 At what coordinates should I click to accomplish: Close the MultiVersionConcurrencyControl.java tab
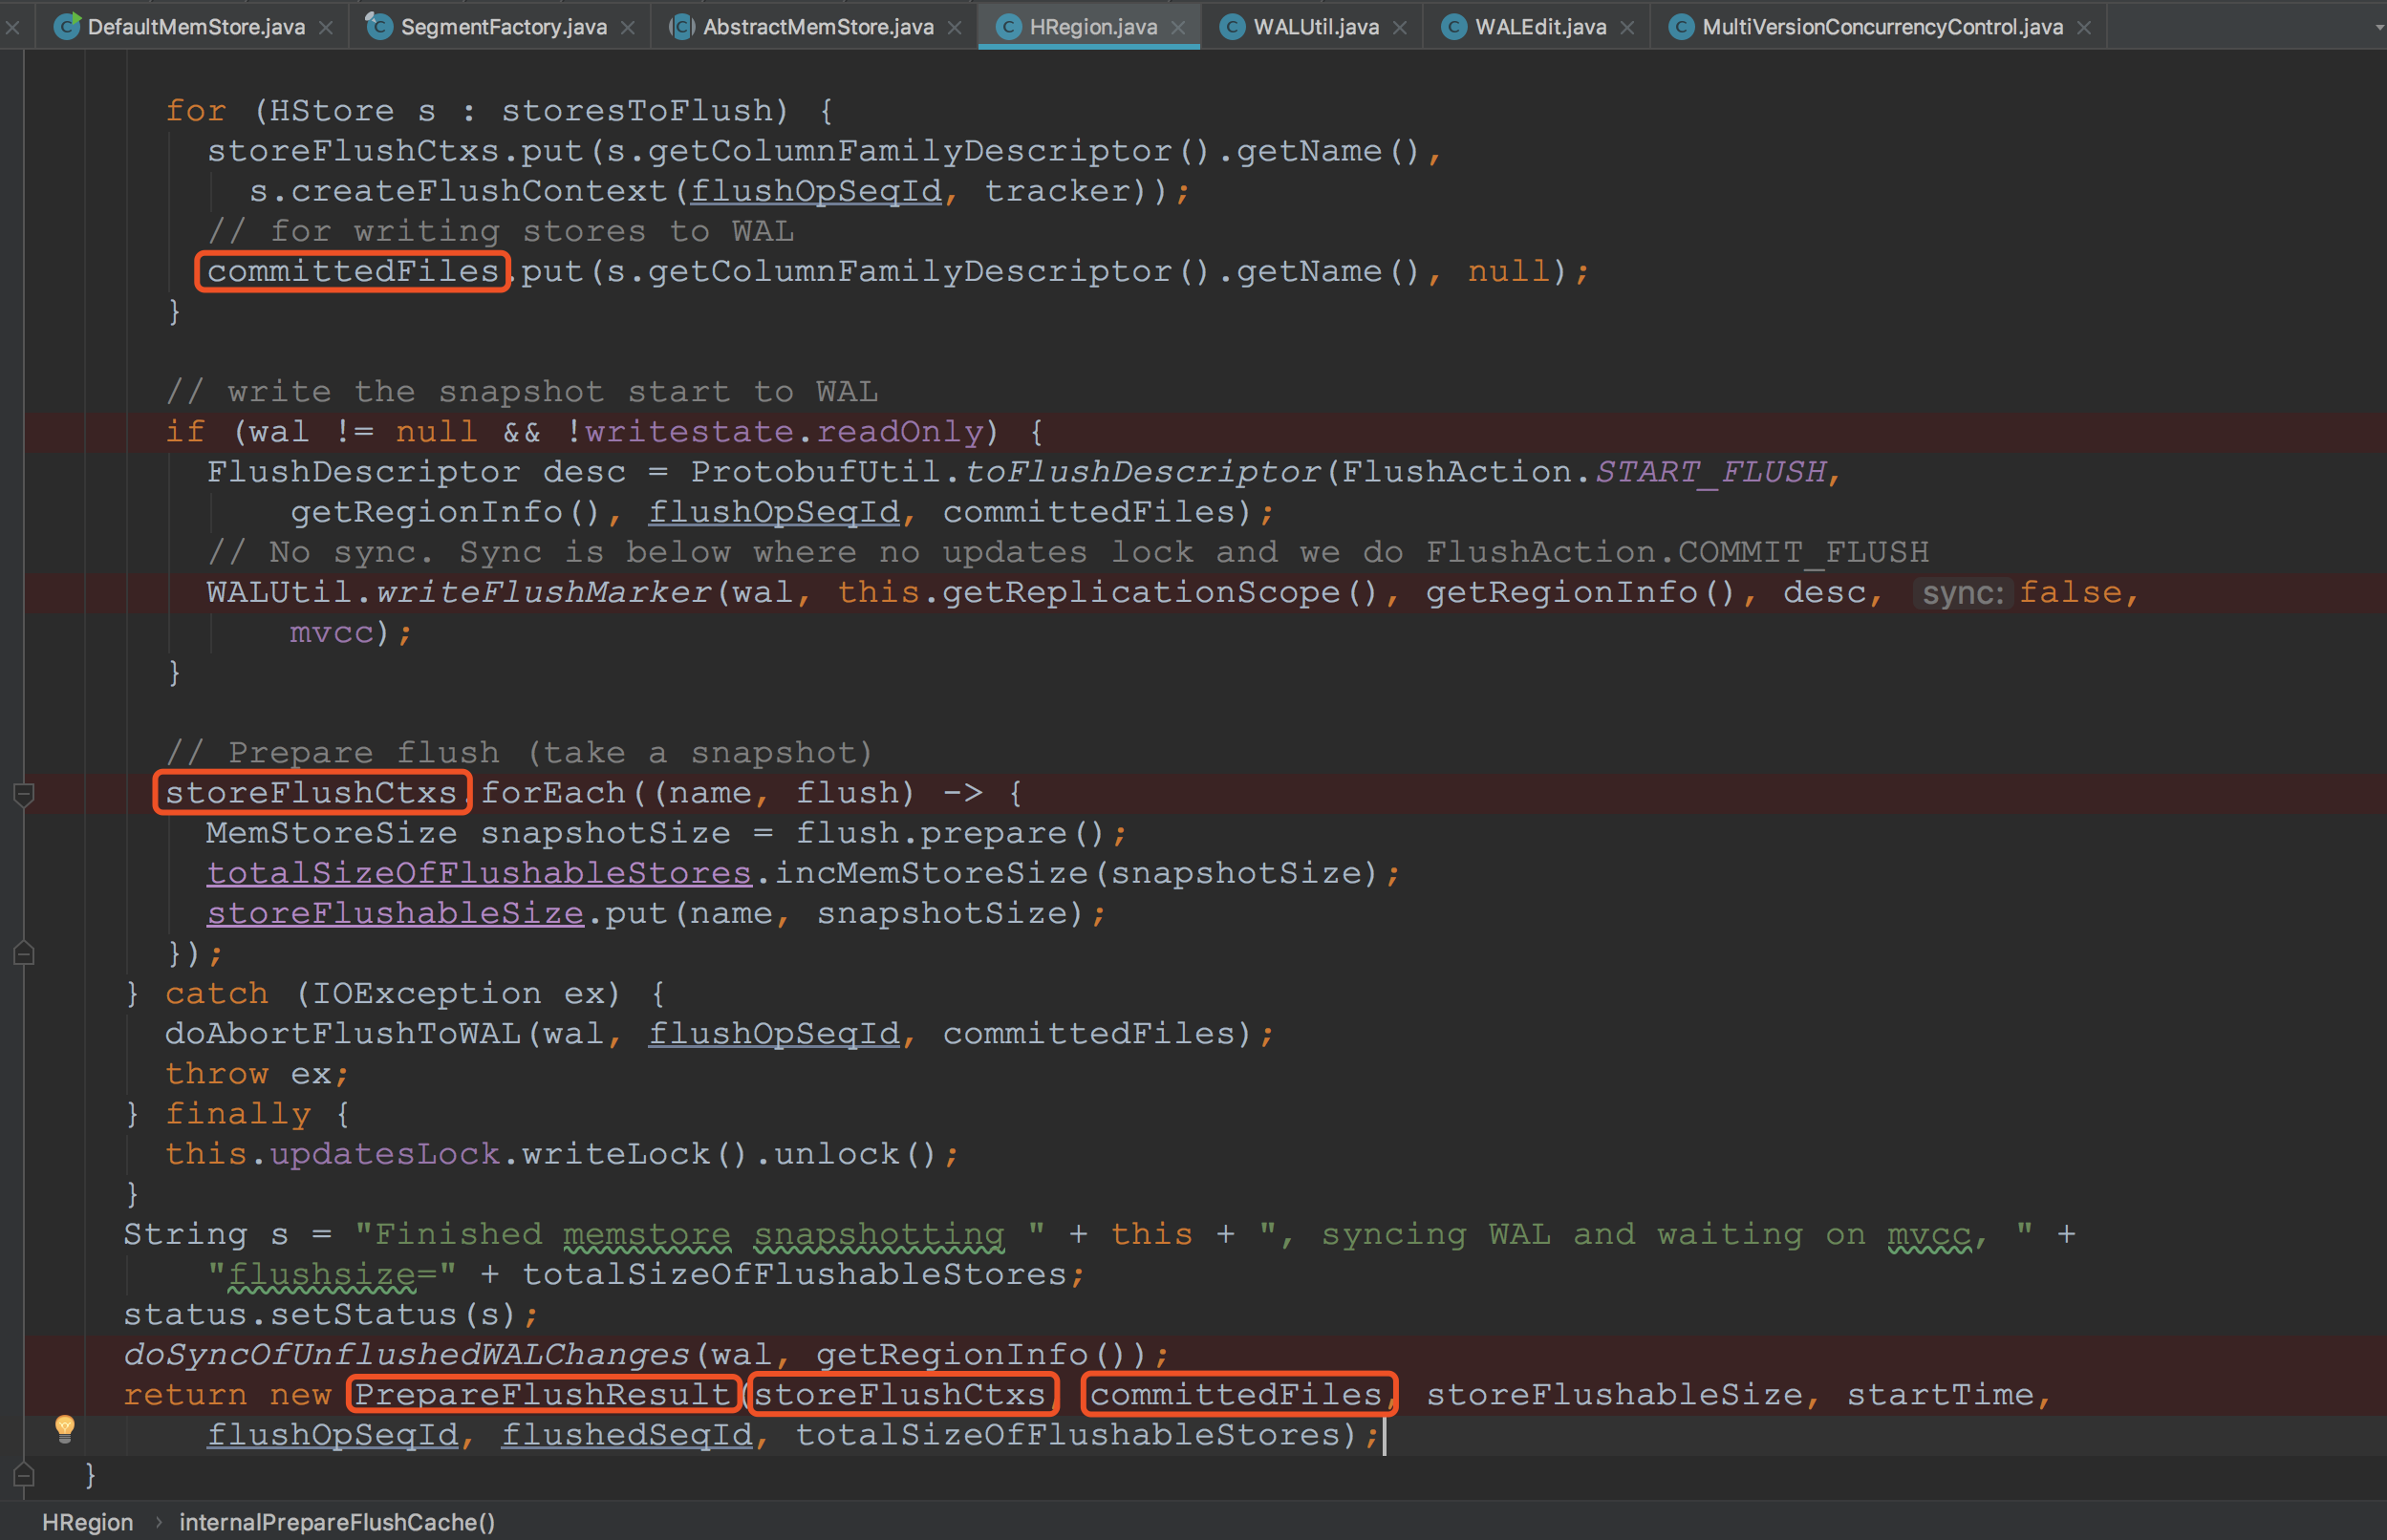pyautogui.click(x=2084, y=28)
